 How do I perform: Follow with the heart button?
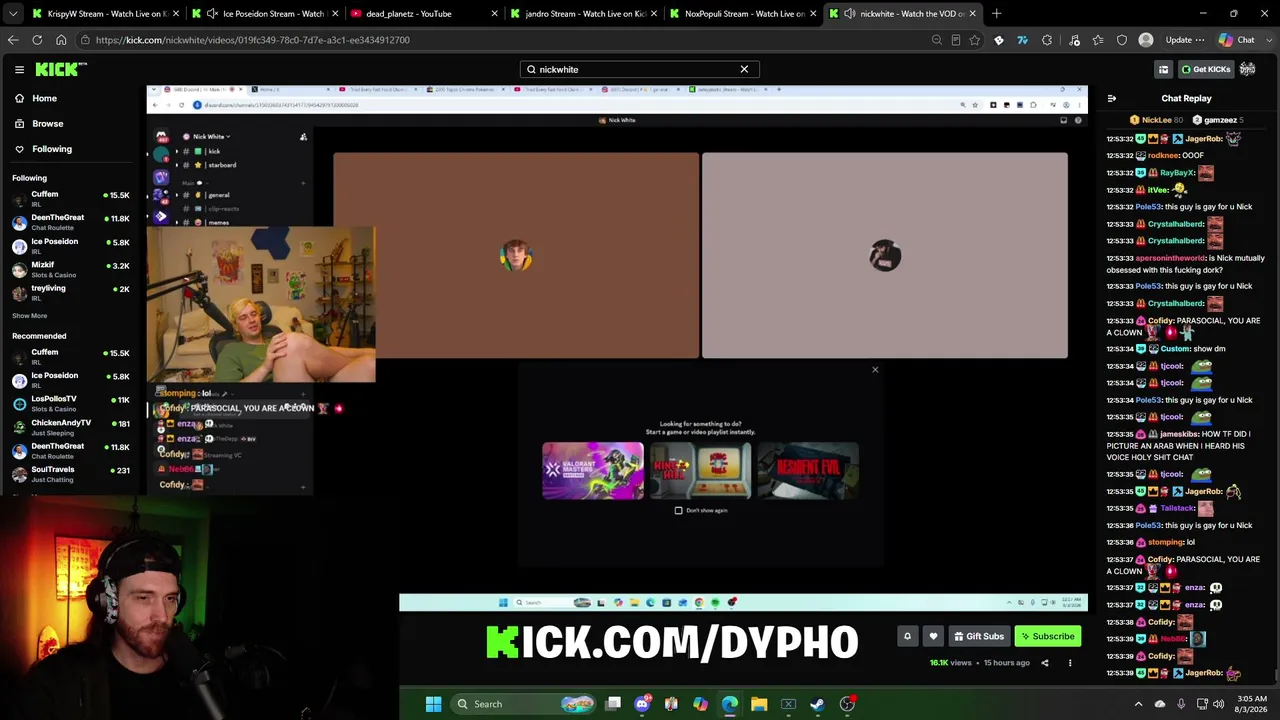[x=933, y=636]
